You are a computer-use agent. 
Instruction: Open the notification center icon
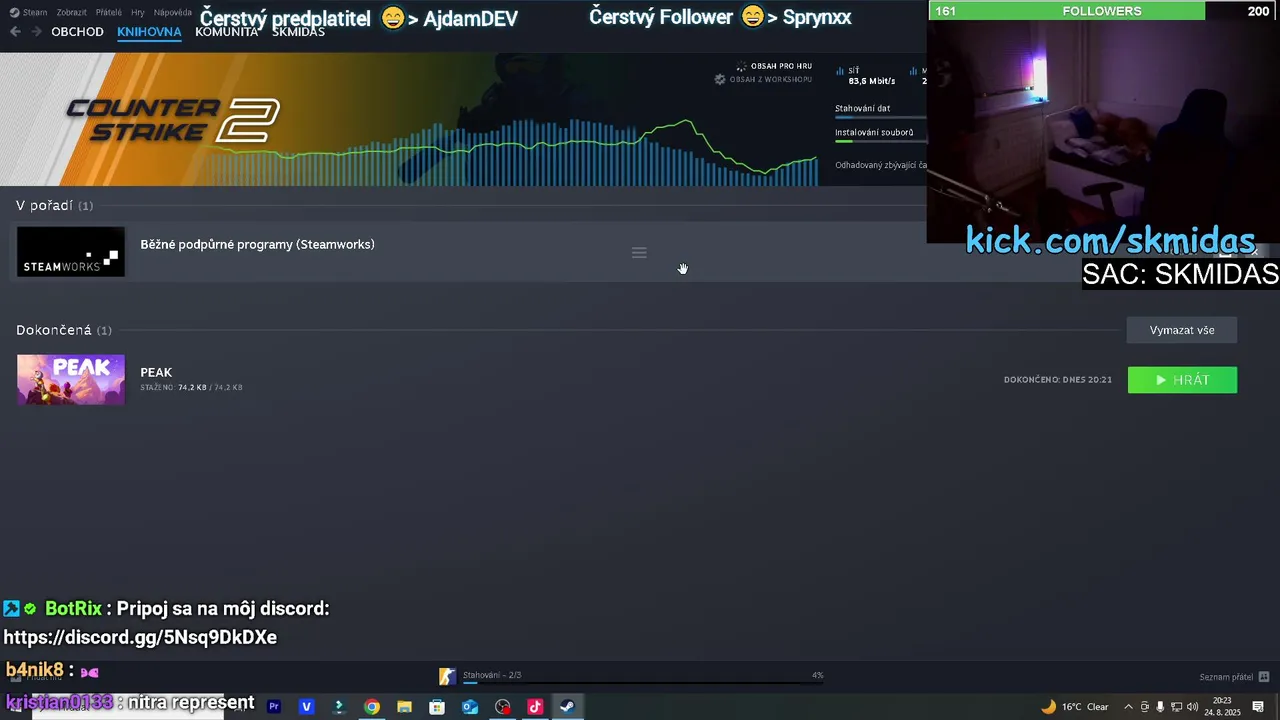click(1258, 707)
